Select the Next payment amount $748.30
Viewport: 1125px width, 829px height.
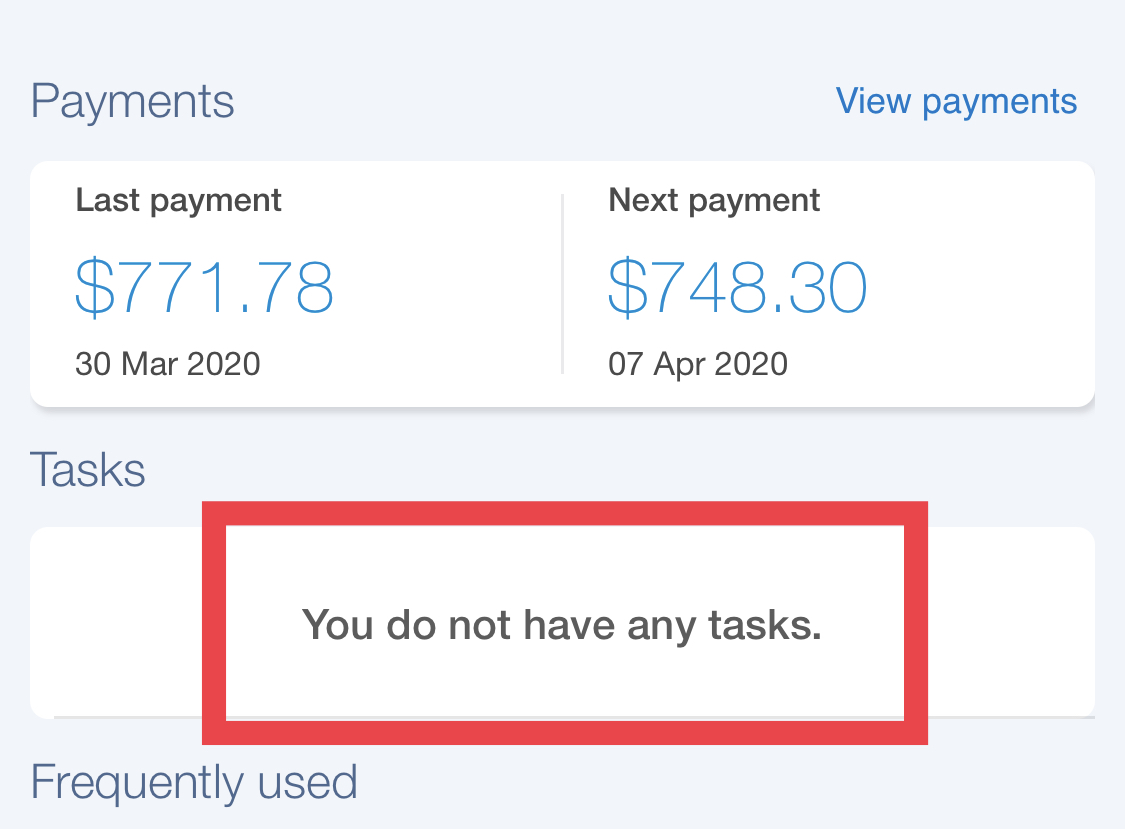click(x=737, y=287)
